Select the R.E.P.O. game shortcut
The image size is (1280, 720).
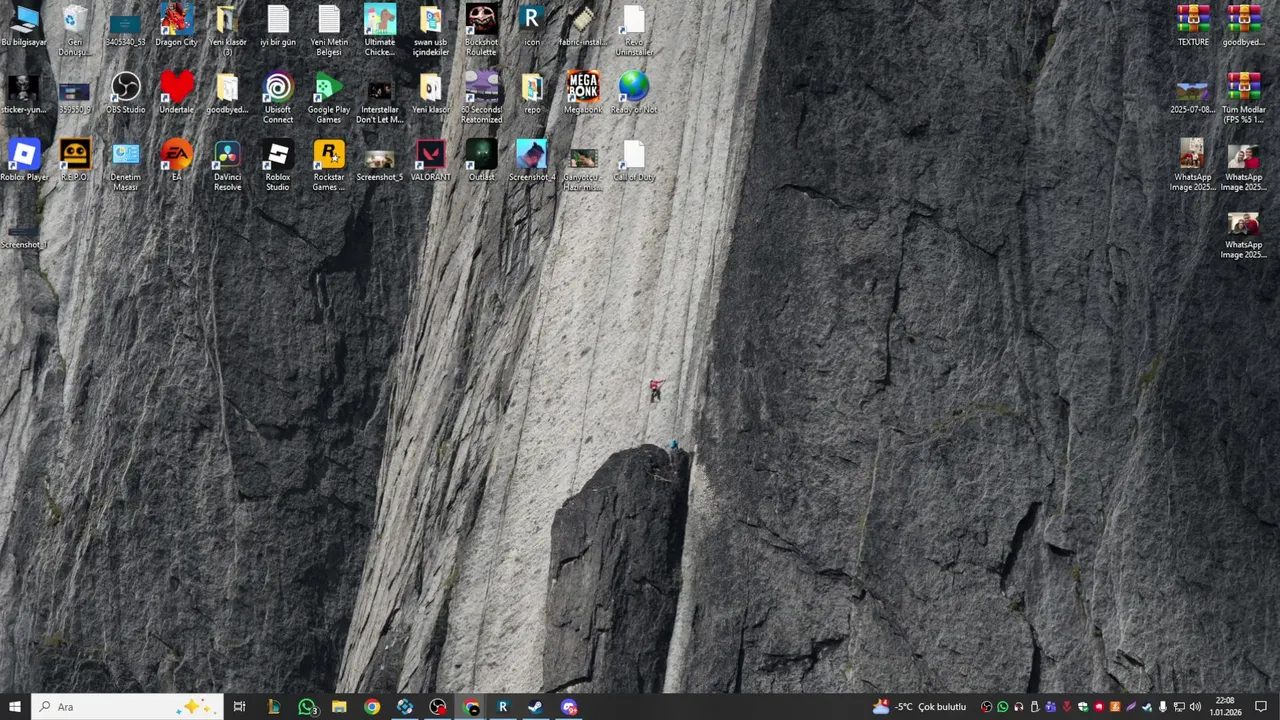coord(75,161)
